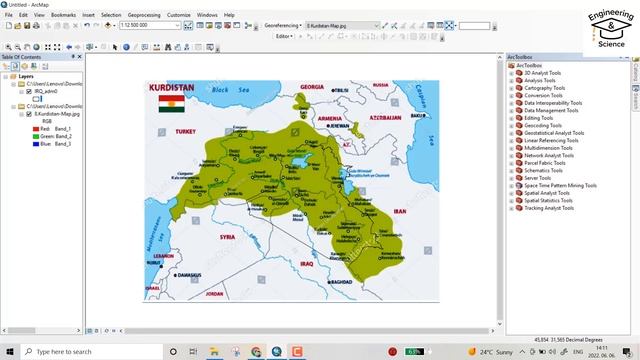
Task: Click the IRQ_adm0 polygon symbol swatch
Action: [37, 99]
